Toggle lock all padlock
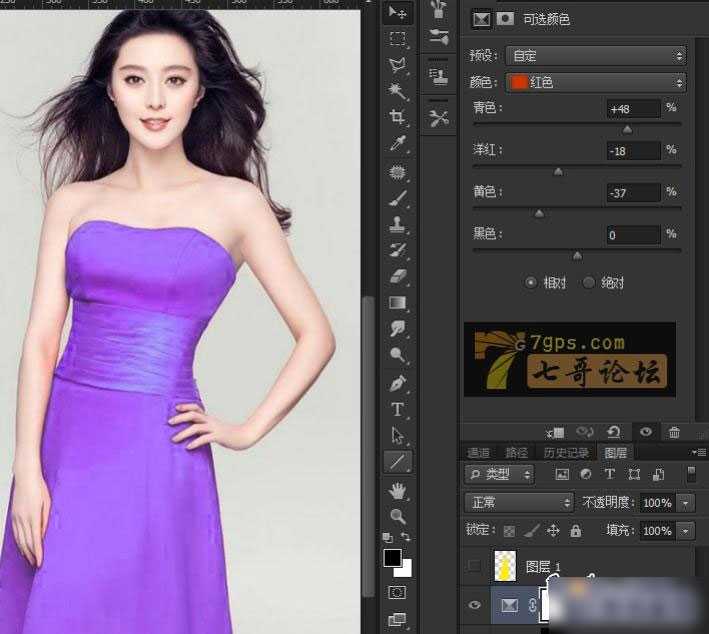 [x=576, y=530]
